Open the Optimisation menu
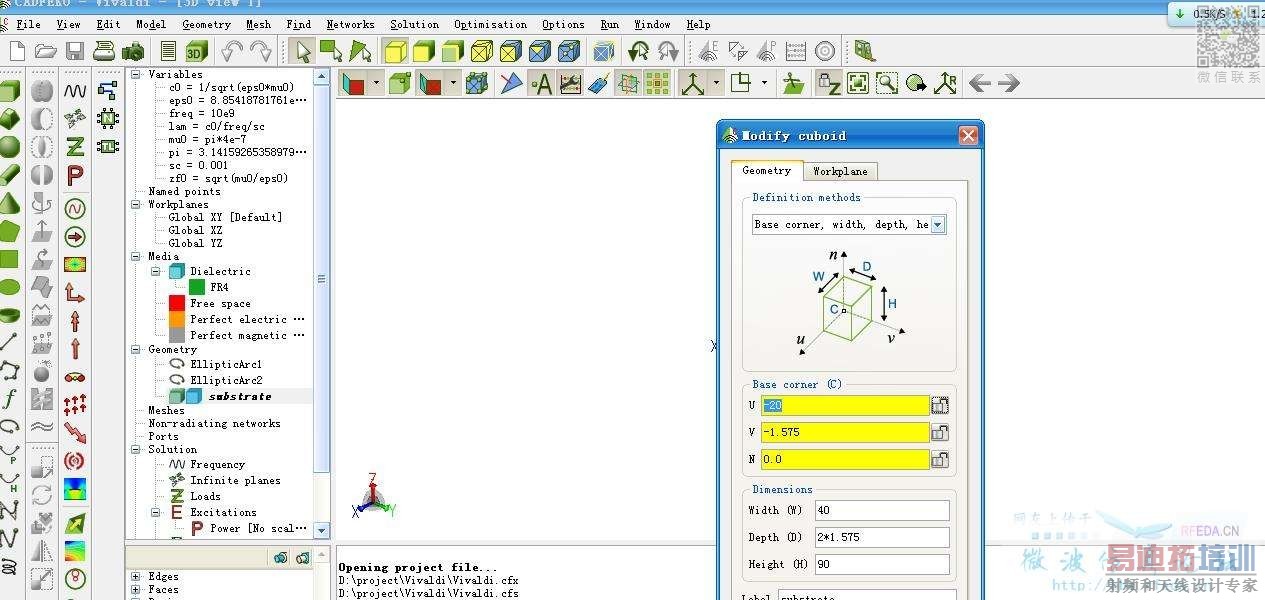Screen dimensions: 1265x600 tap(490, 24)
